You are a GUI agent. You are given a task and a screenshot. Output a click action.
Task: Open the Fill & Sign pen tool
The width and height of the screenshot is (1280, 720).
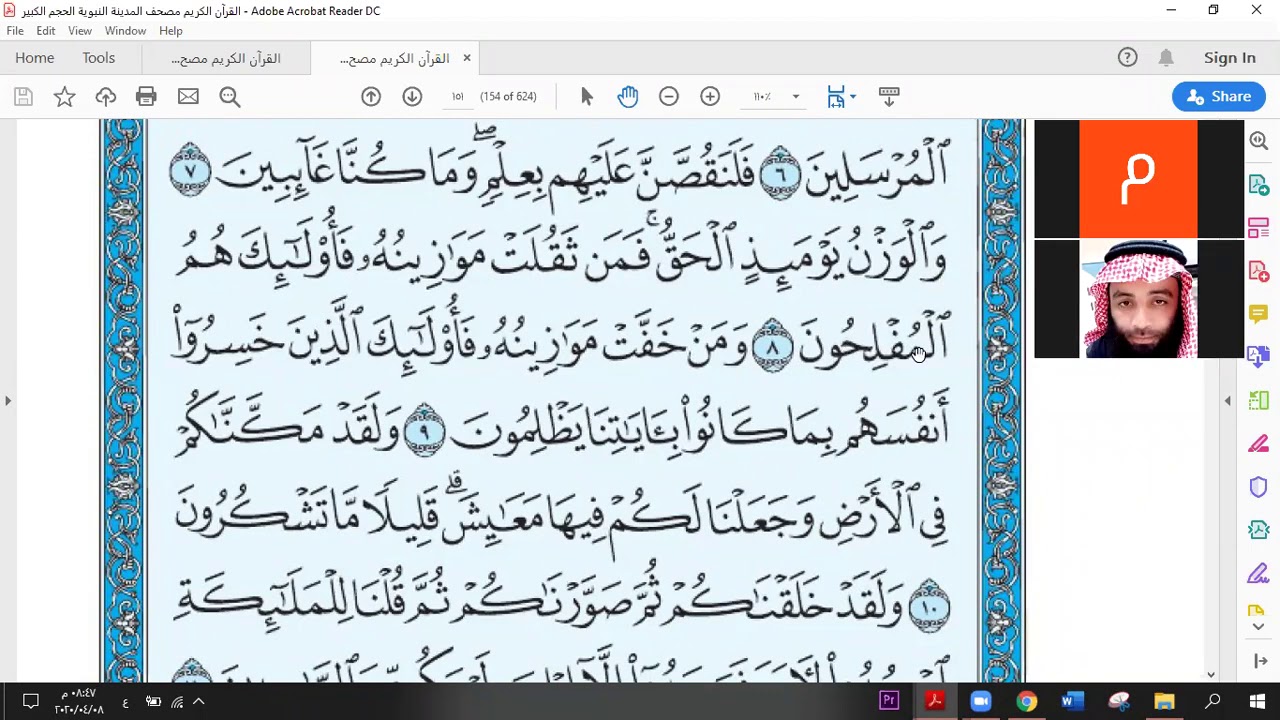[1259, 573]
